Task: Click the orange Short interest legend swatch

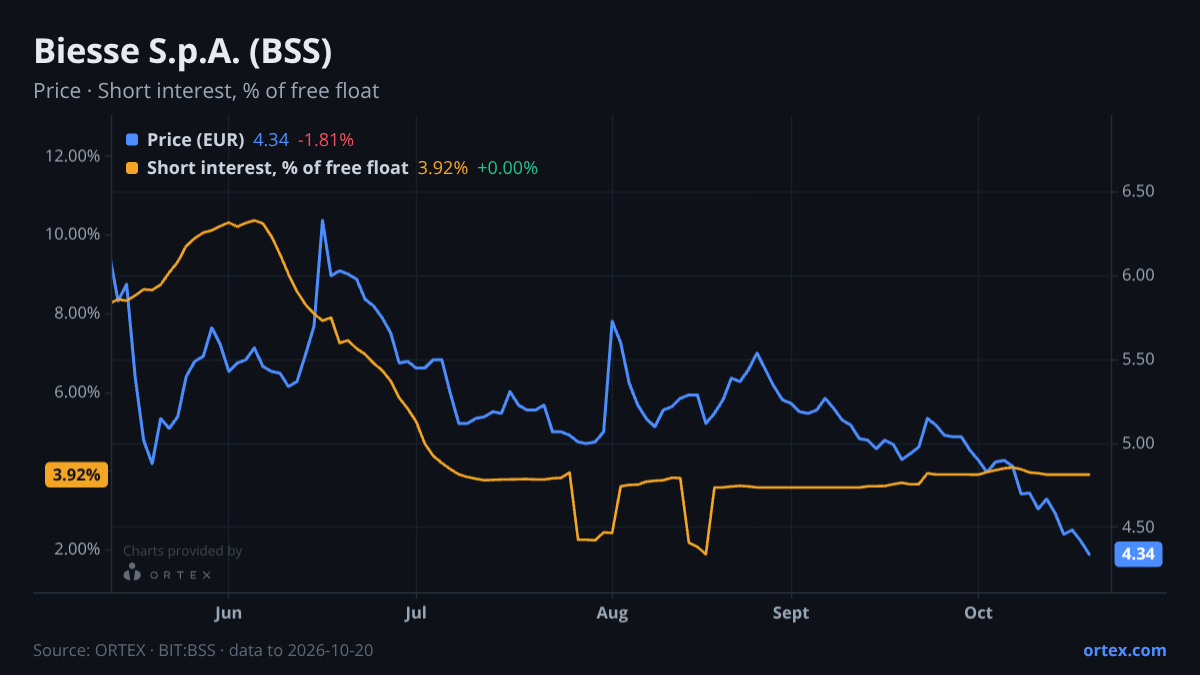Action: [x=132, y=168]
